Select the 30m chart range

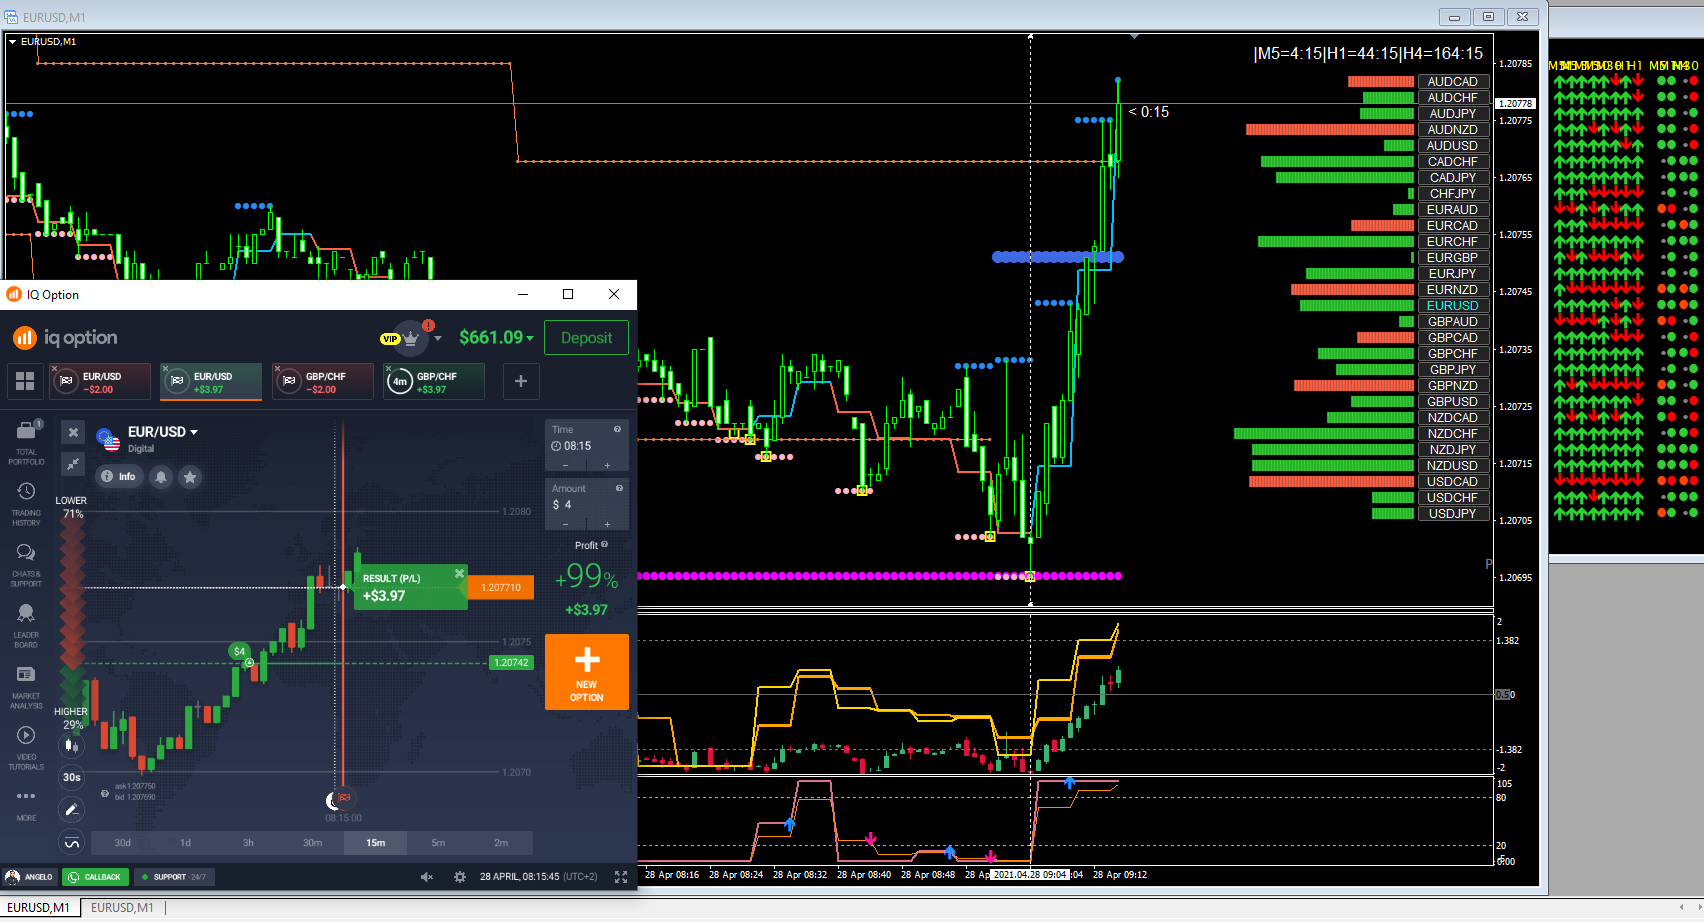point(312,843)
